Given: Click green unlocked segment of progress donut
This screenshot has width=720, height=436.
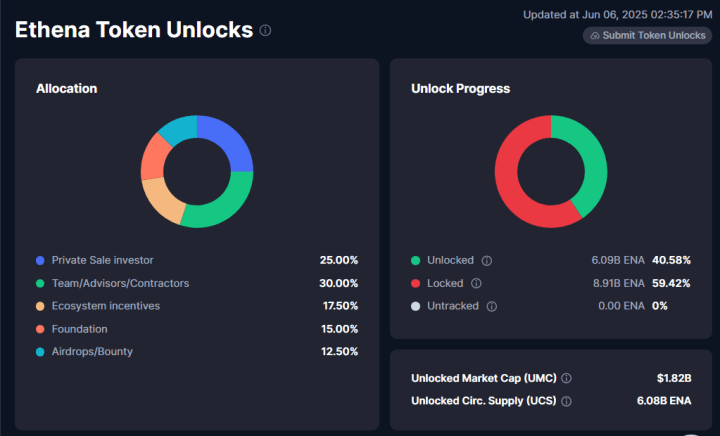Looking at the screenshot, I should click(x=591, y=160).
